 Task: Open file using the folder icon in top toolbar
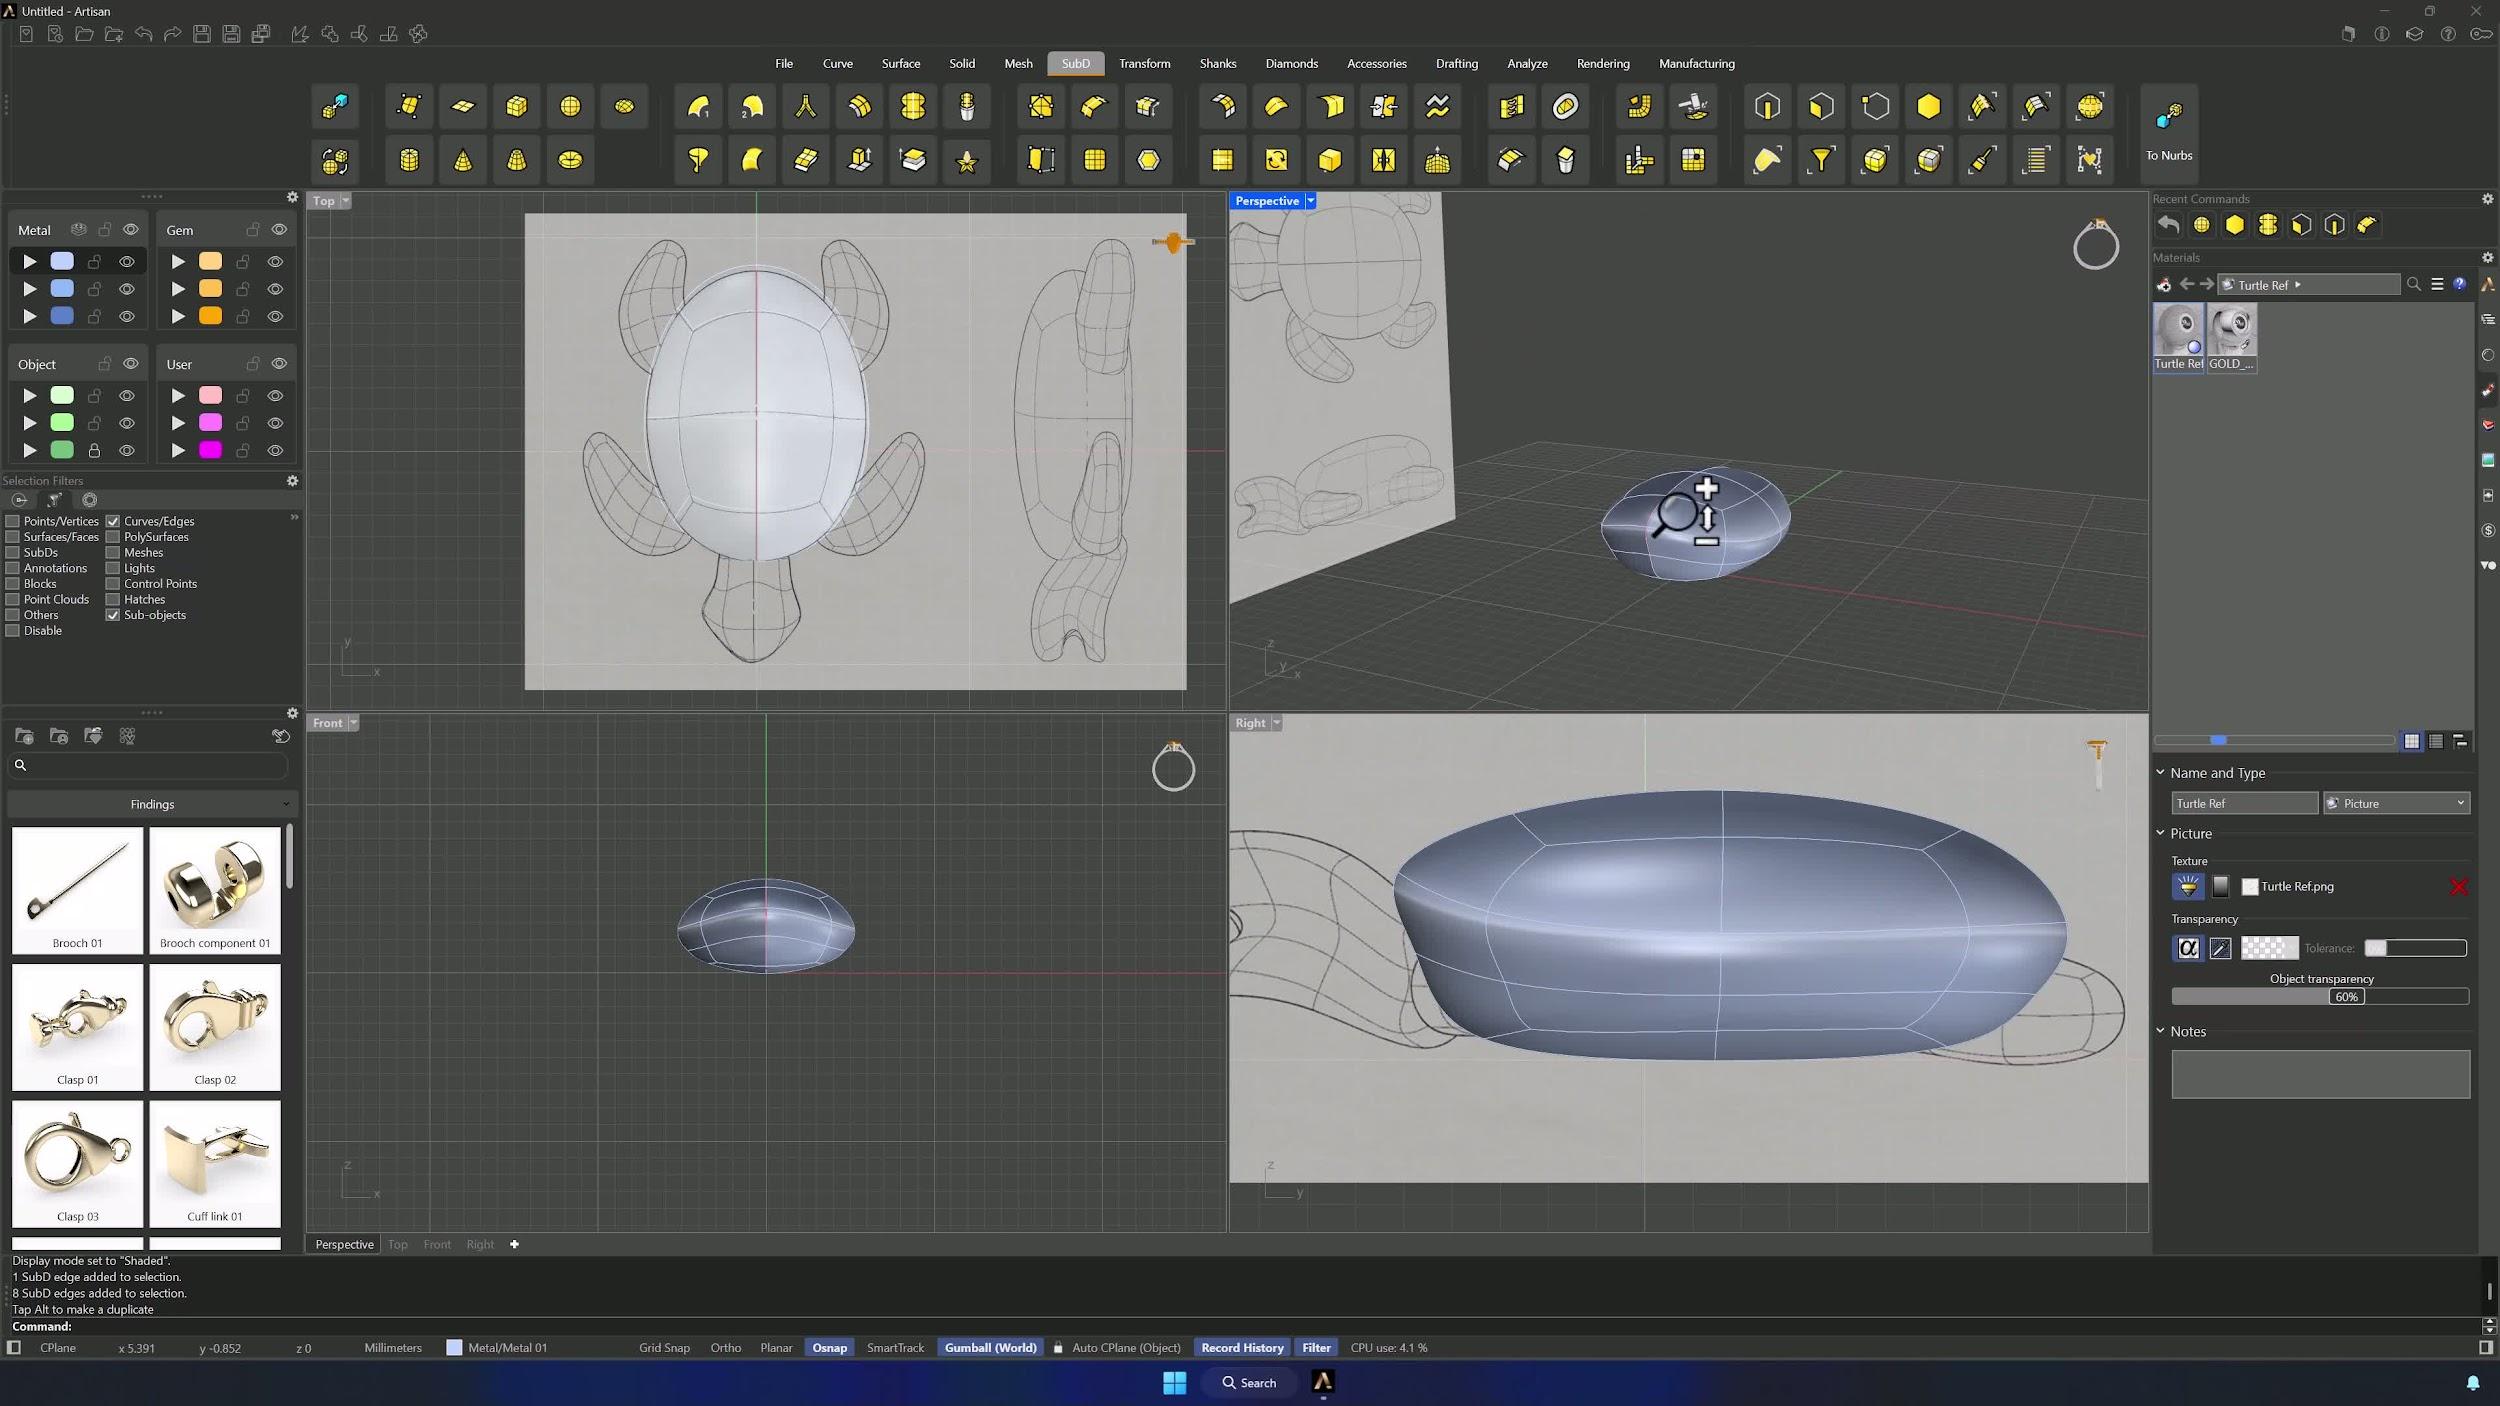click(x=85, y=34)
